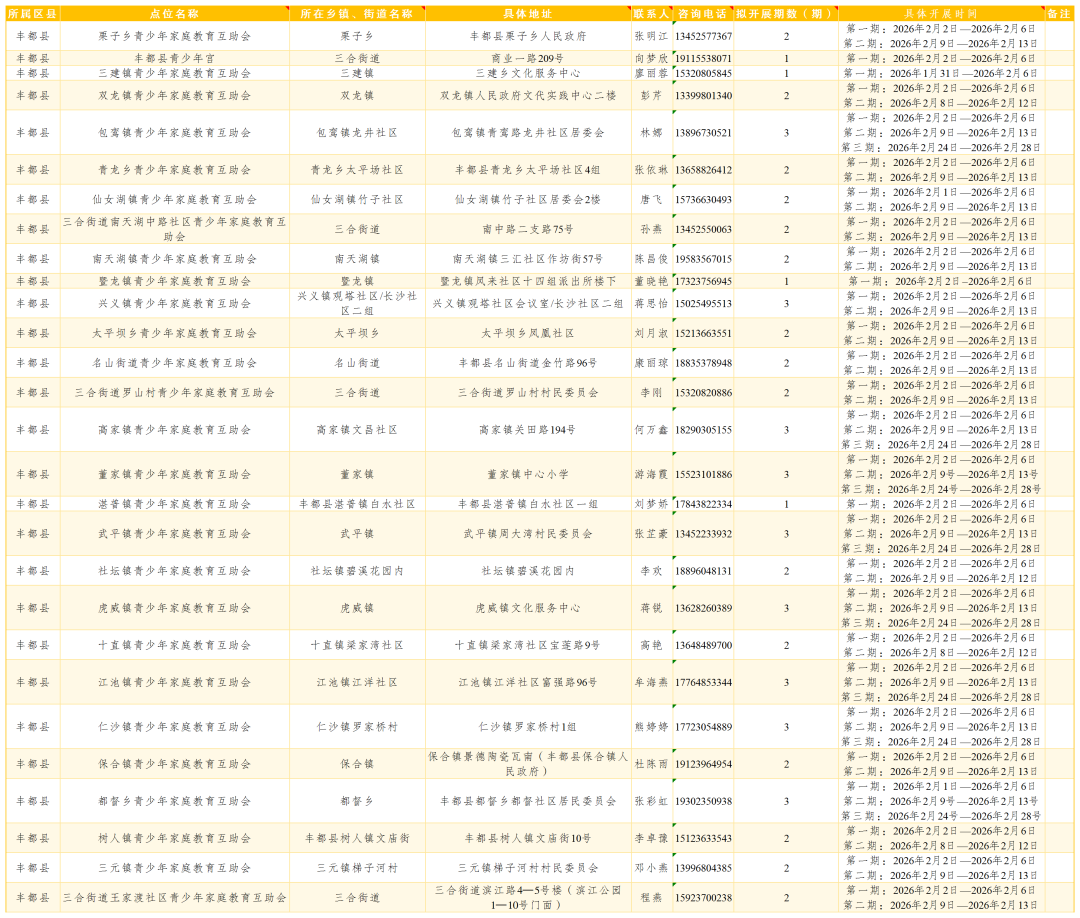1080x918 pixels.
Task: Click the cell 高家镇文昌社区
Action: [x=357, y=430]
